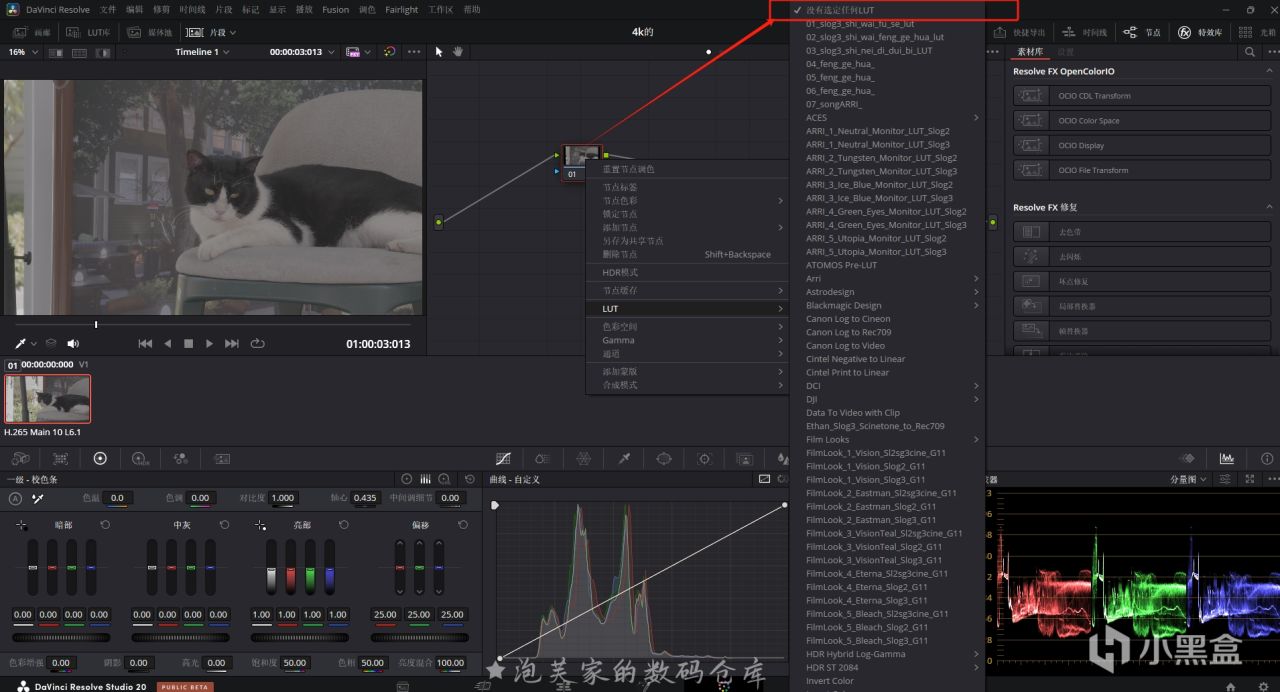Open the 16% viewer zoom dropdown
The image size is (1280, 692).
pyautogui.click(x=22, y=52)
